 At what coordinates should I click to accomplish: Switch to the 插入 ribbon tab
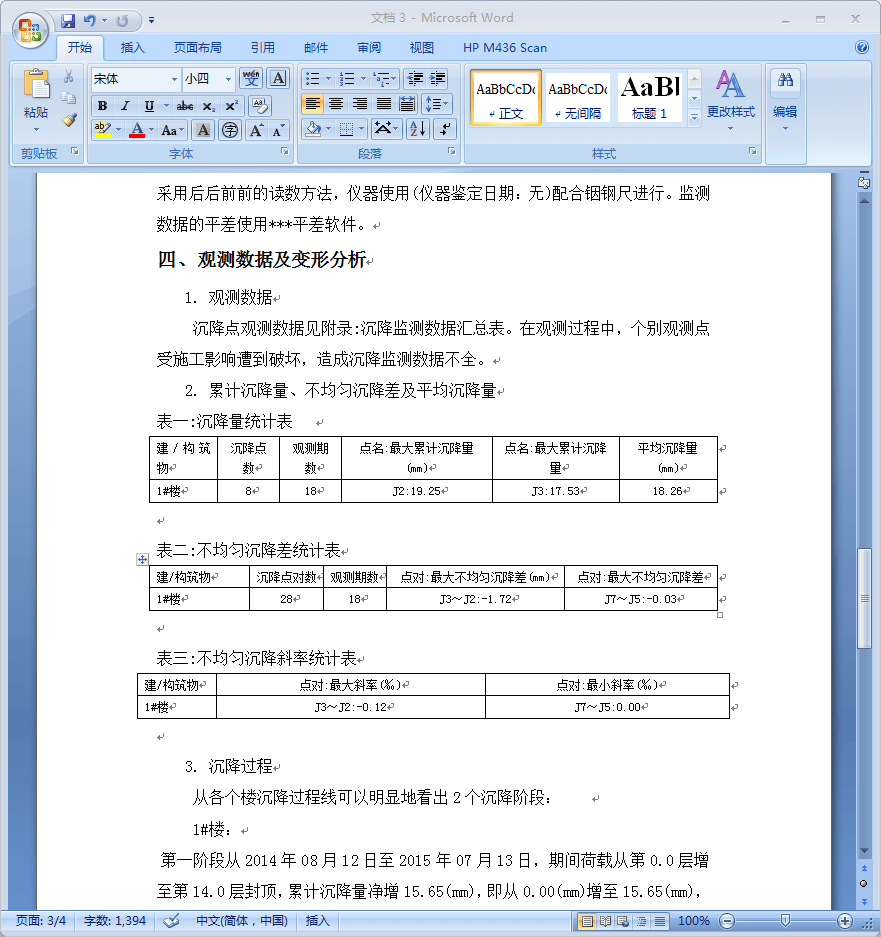133,47
